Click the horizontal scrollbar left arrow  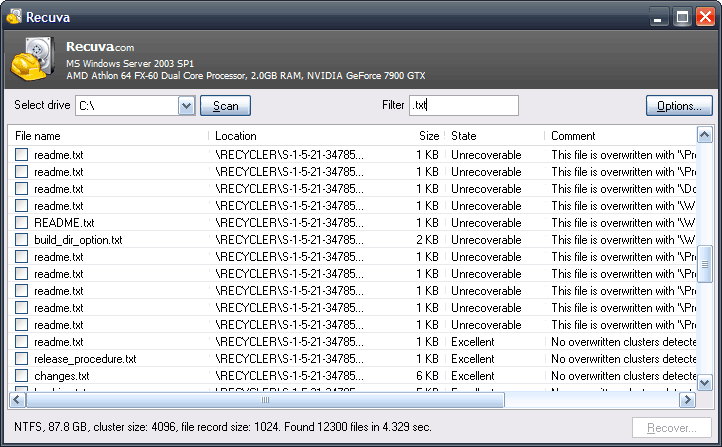(x=18, y=400)
